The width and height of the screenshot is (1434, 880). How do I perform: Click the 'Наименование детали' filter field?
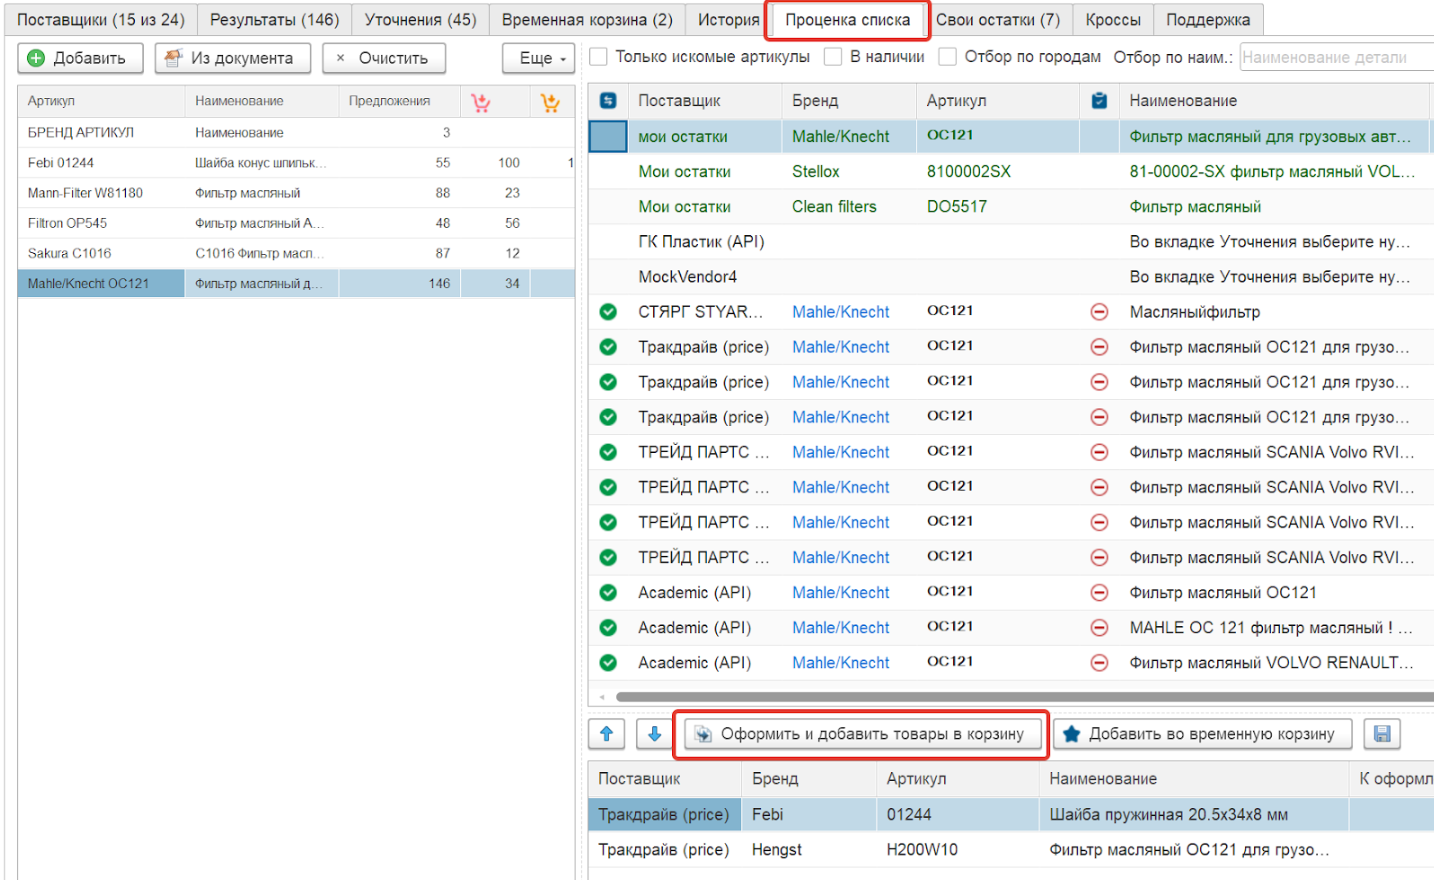pyautogui.click(x=1335, y=57)
